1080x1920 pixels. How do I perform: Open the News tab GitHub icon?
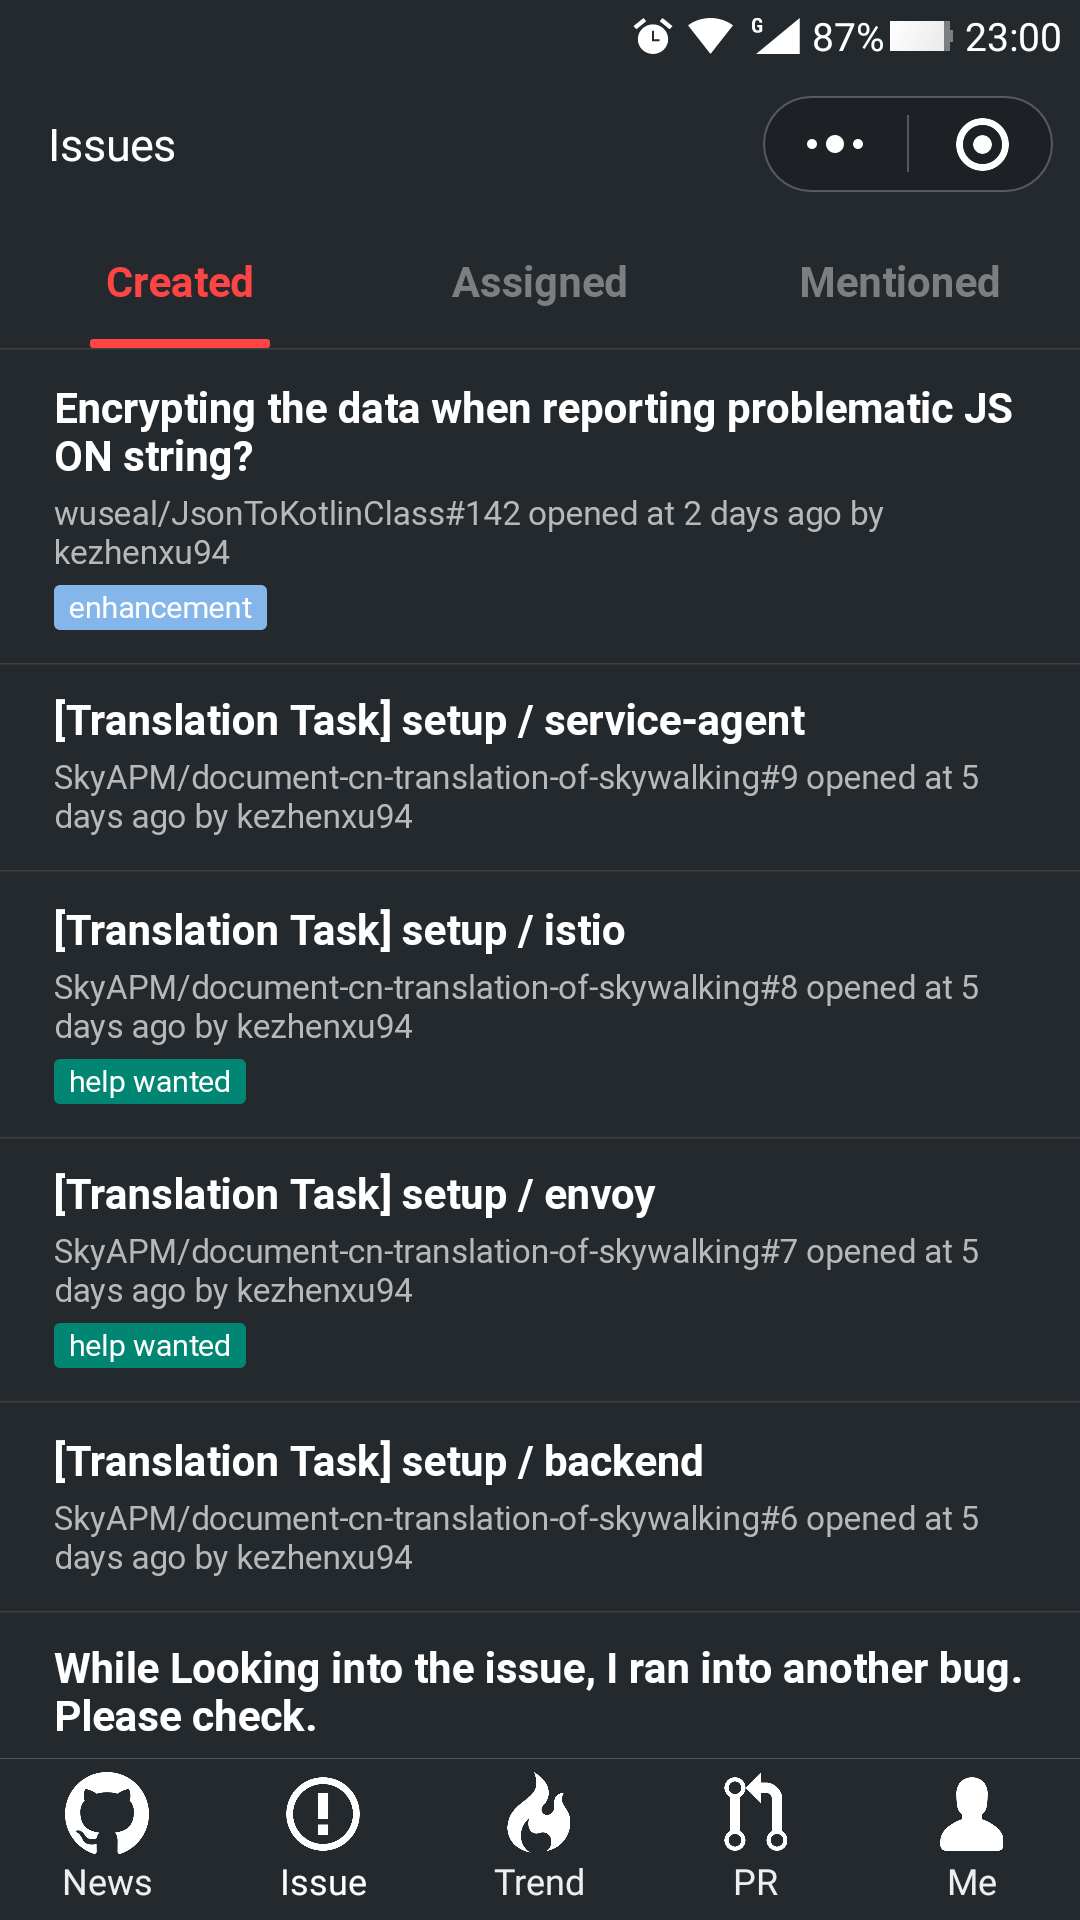point(107,1814)
